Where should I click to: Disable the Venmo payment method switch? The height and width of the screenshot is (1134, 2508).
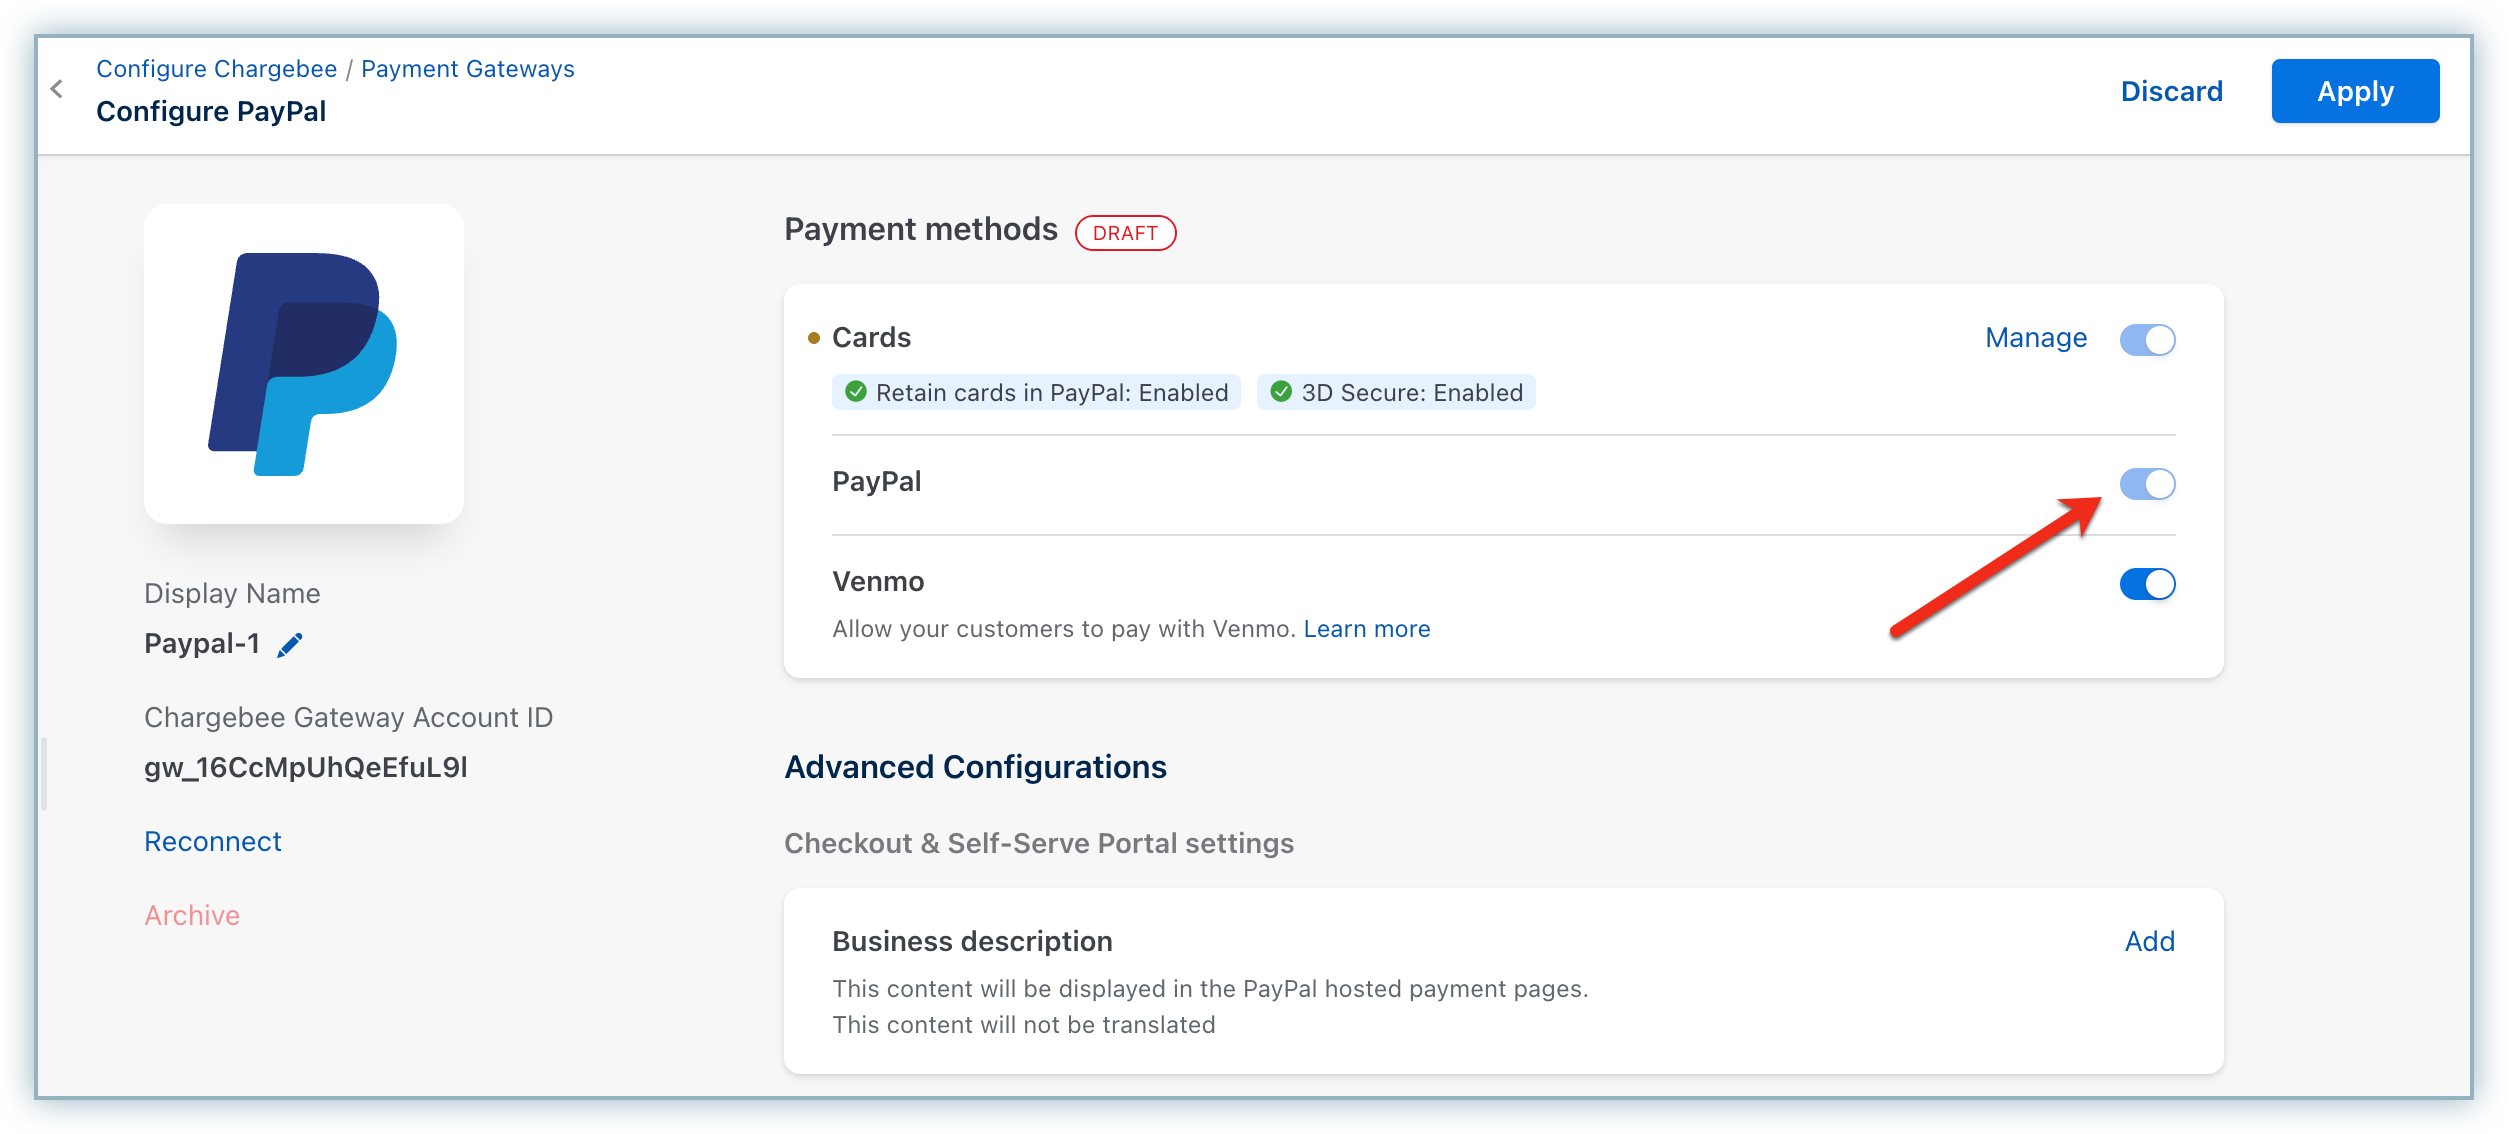(x=2147, y=584)
